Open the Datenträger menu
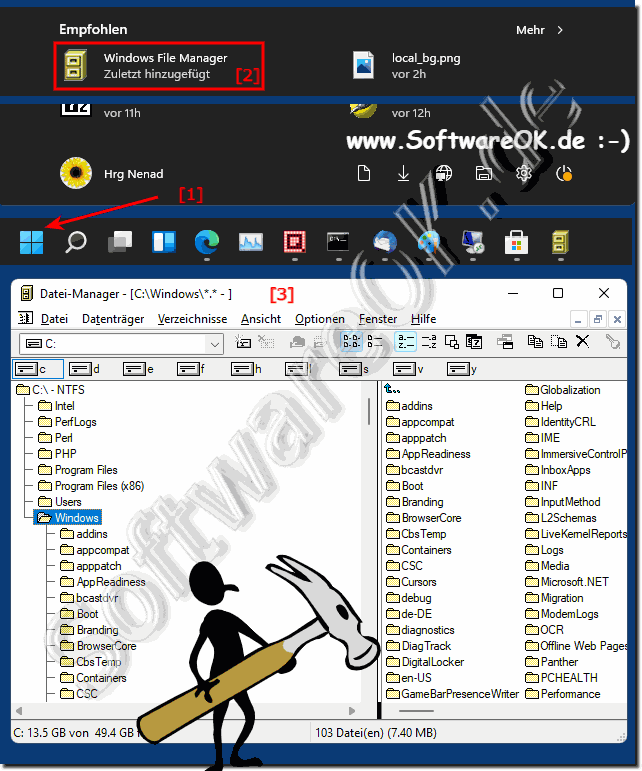The height and width of the screenshot is (771, 642). click(113, 319)
